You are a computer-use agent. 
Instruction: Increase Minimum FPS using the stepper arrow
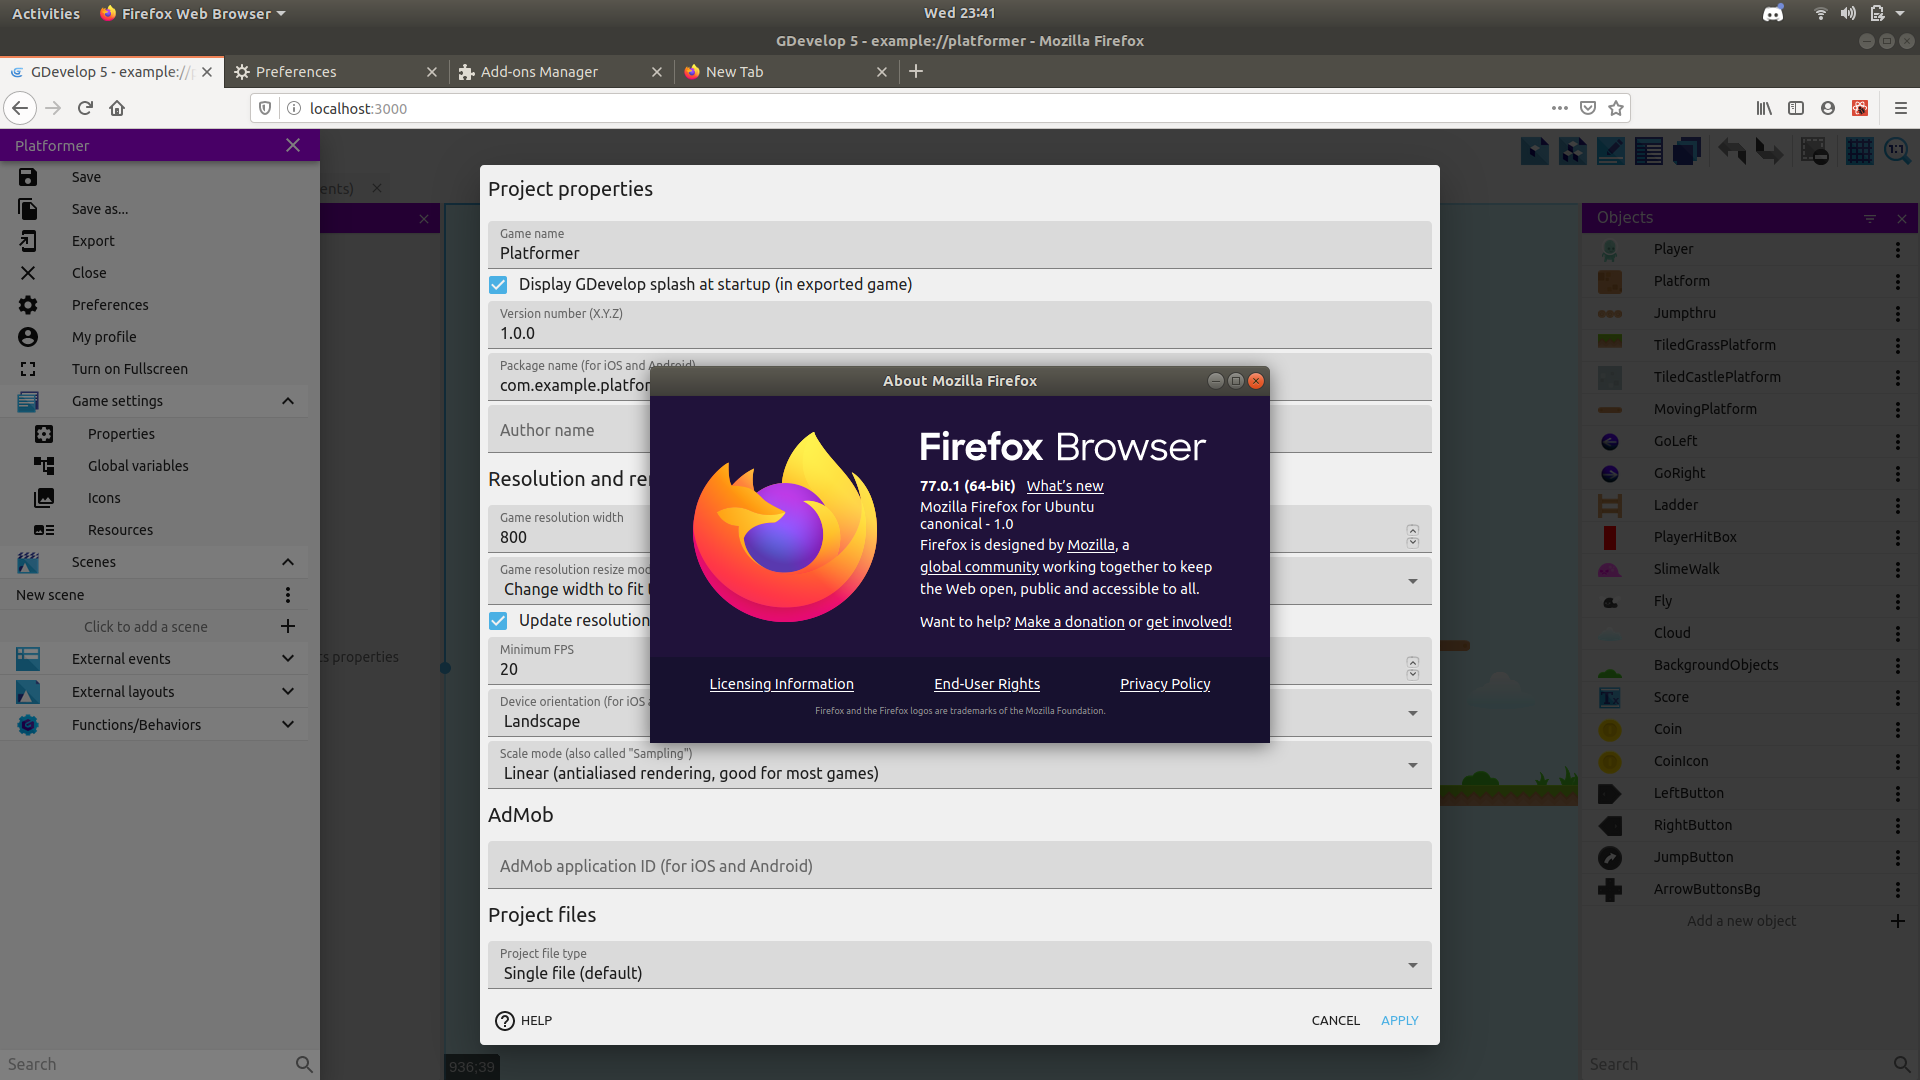[x=1413, y=655]
